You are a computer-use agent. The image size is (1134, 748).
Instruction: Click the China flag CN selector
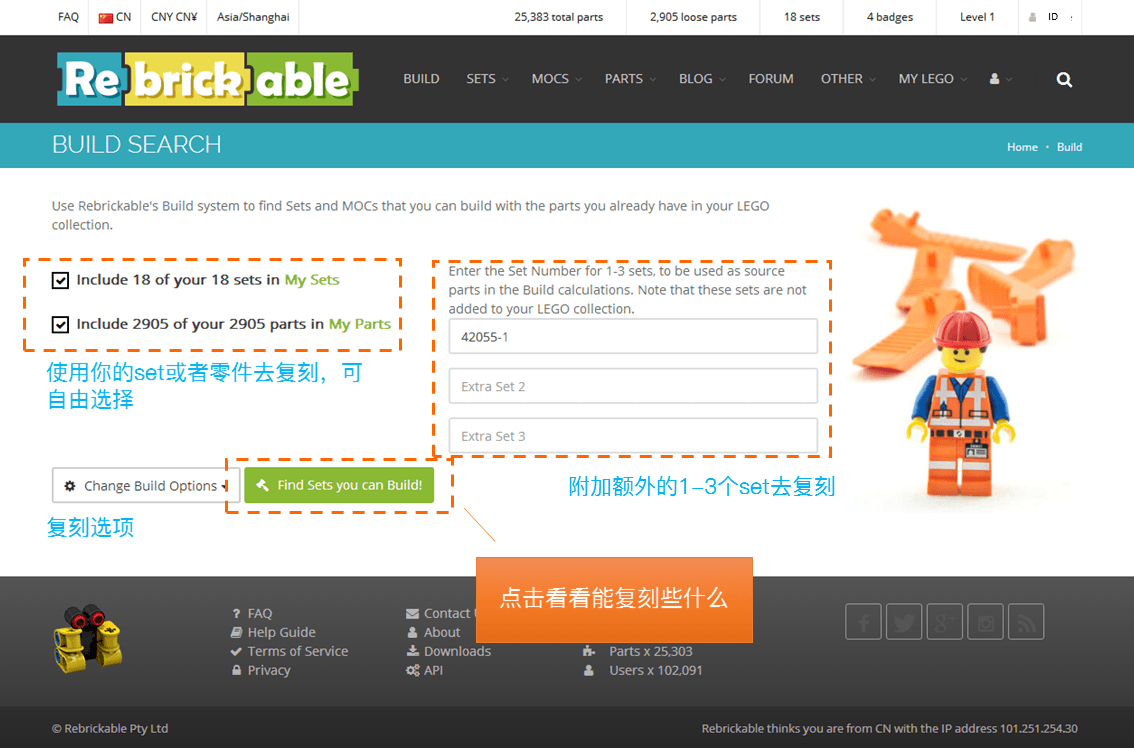click(115, 17)
